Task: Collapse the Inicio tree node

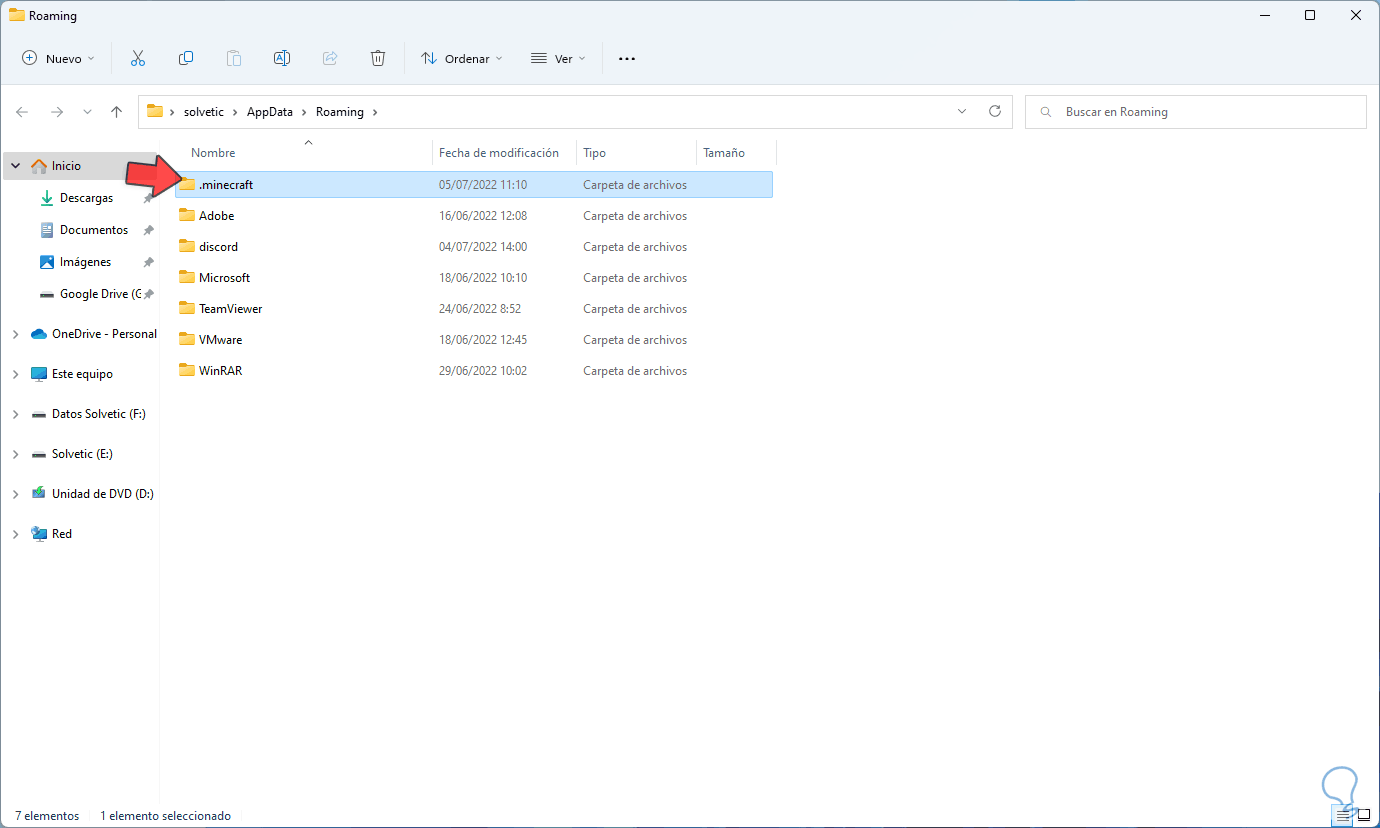Action: (x=15, y=166)
